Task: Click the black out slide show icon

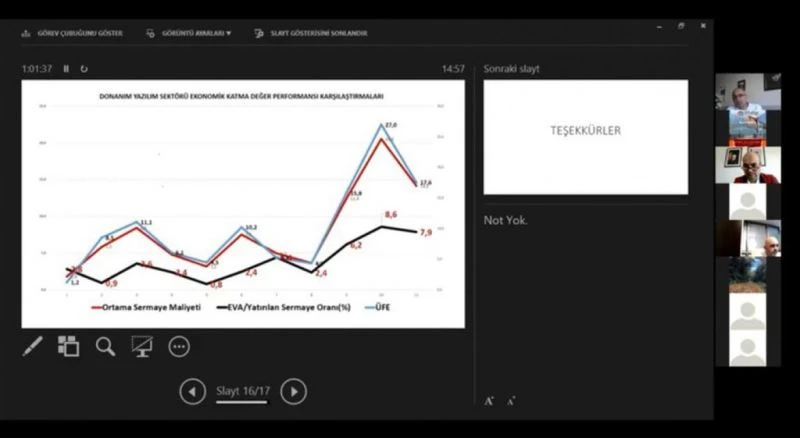Action: [142, 346]
